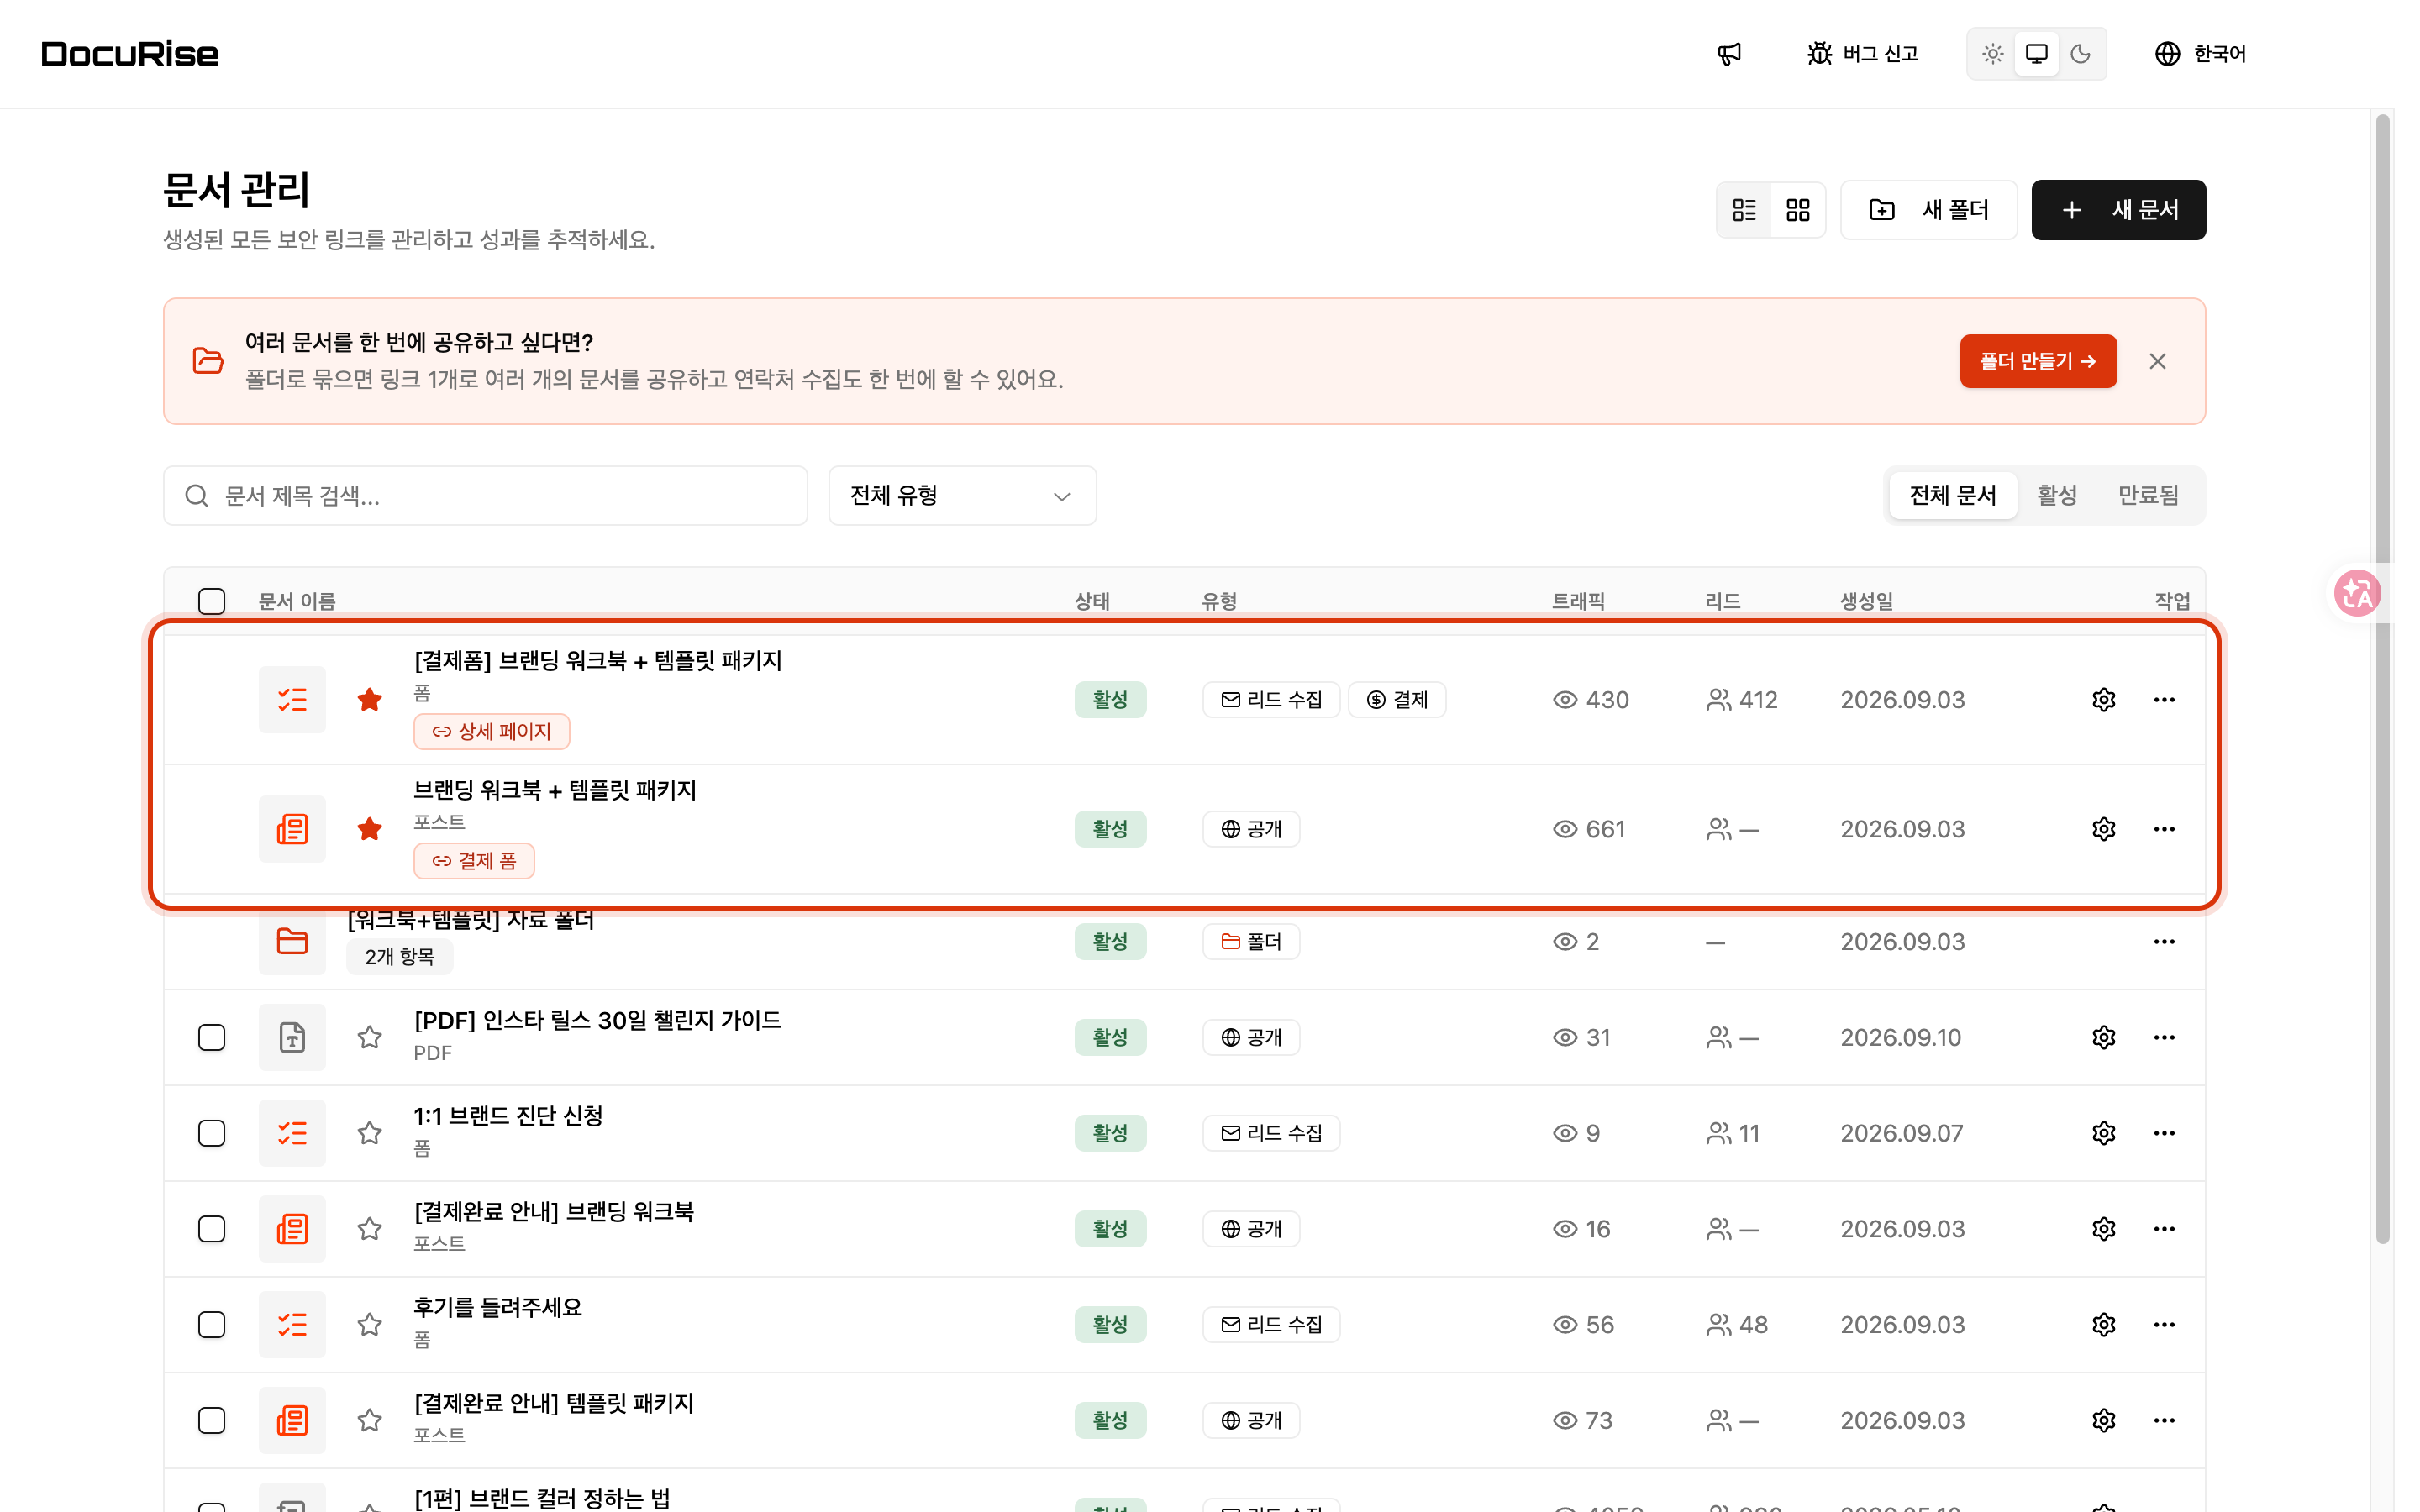2420x1512 pixels.
Task: Open the 결제 폼 linked tag
Action: click(474, 861)
